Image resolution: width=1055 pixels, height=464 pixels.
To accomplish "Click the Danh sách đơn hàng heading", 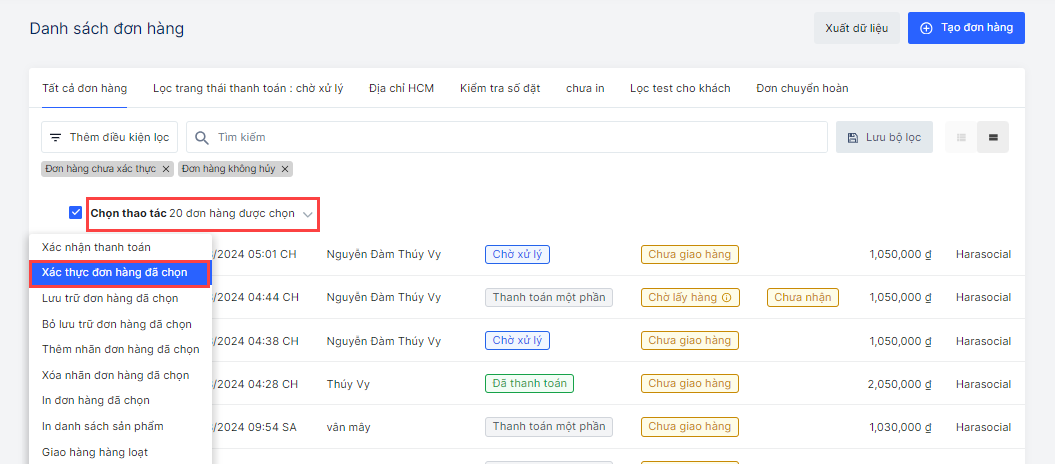I will click(107, 29).
